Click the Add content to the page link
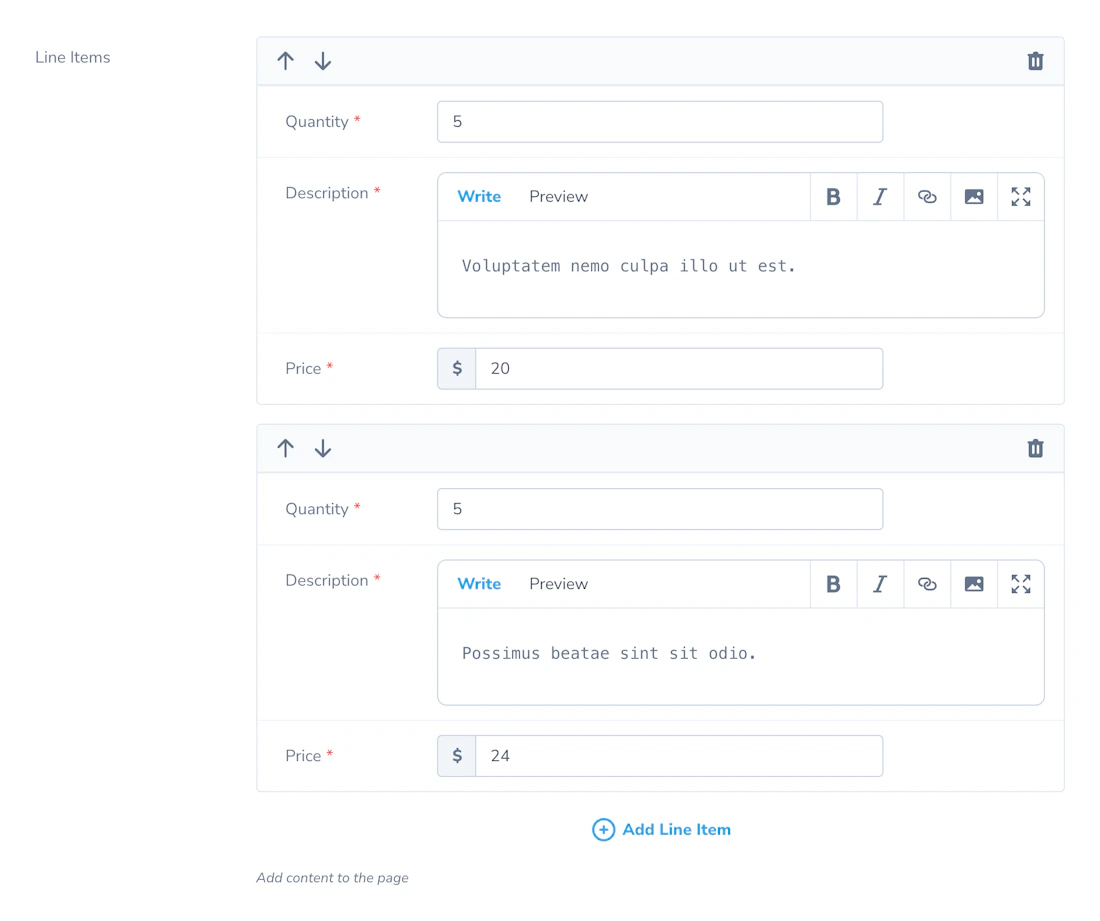This screenshot has height=921, width=1100. (x=332, y=877)
